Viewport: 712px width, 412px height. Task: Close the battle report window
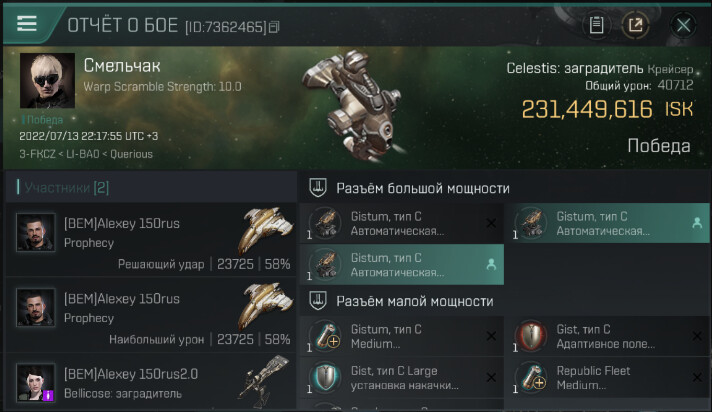tap(683, 25)
